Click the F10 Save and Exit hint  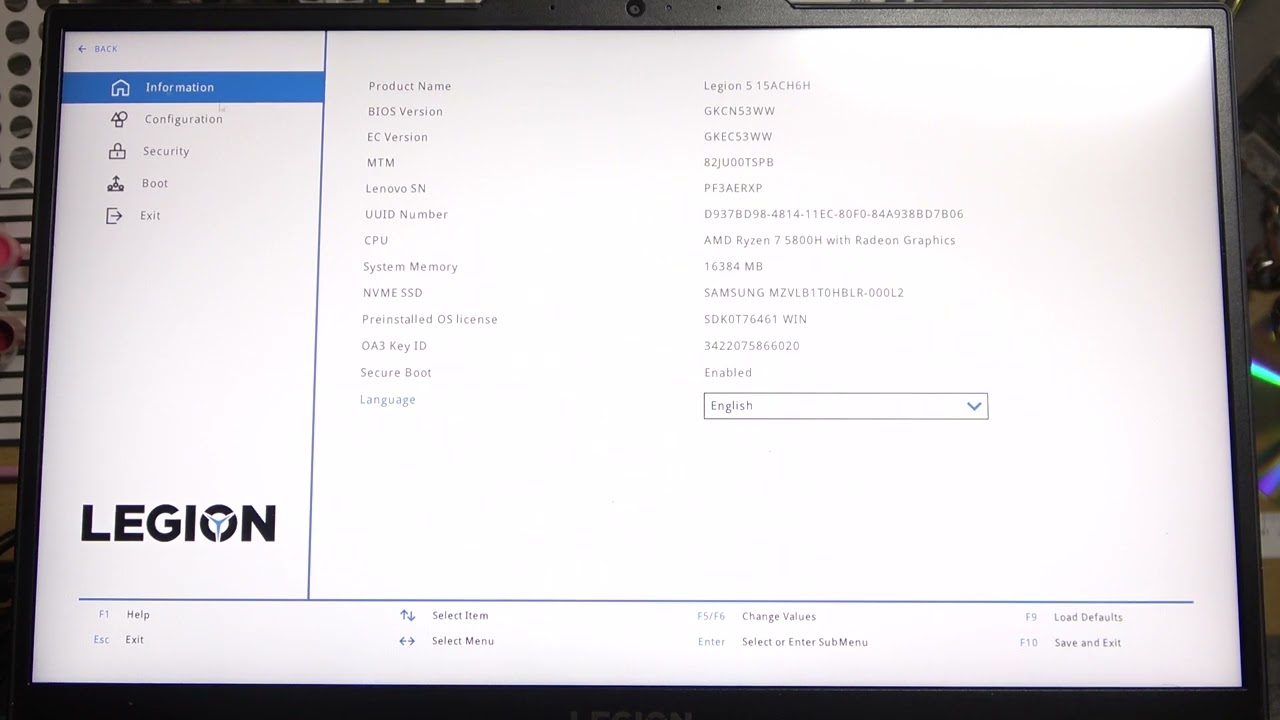[x=1071, y=643]
